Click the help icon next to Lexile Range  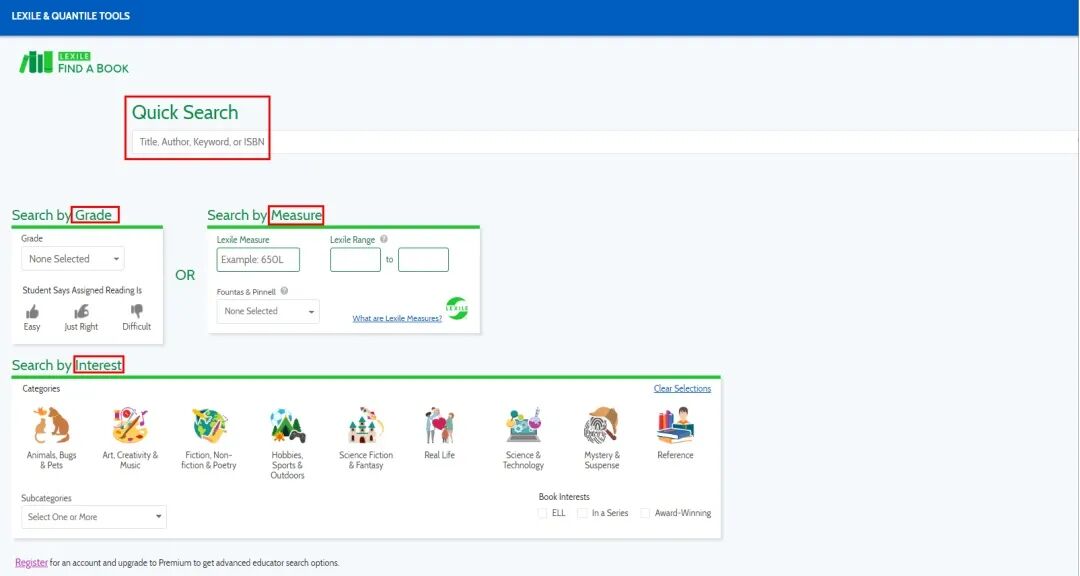click(x=384, y=239)
